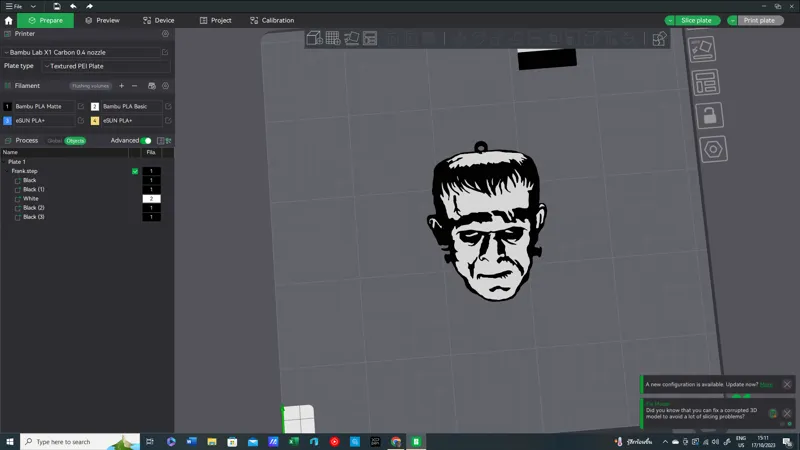Image resolution: width=800 pixels, height=450 pixels.
Task: Click the Redo arrow
Action: click(89, 6)
